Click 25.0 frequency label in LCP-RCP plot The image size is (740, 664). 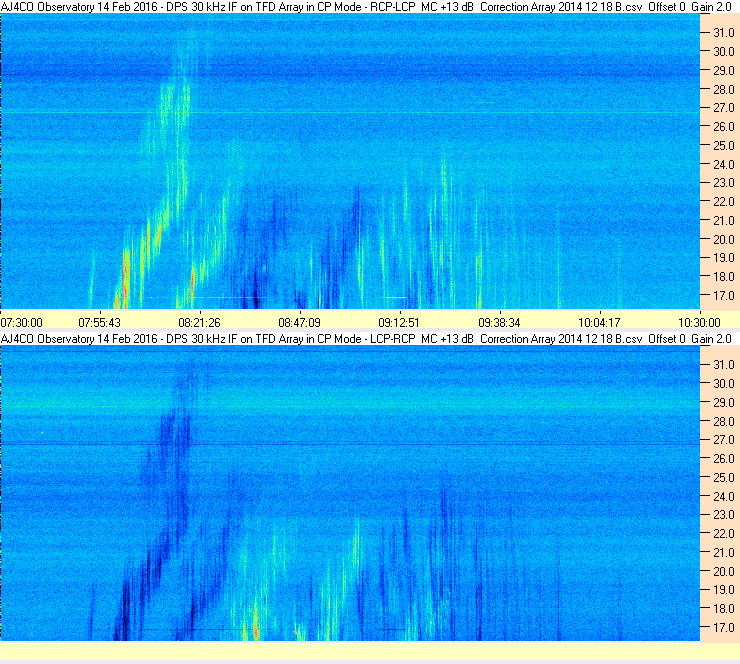pyautogui.click(x=724, y=478)
